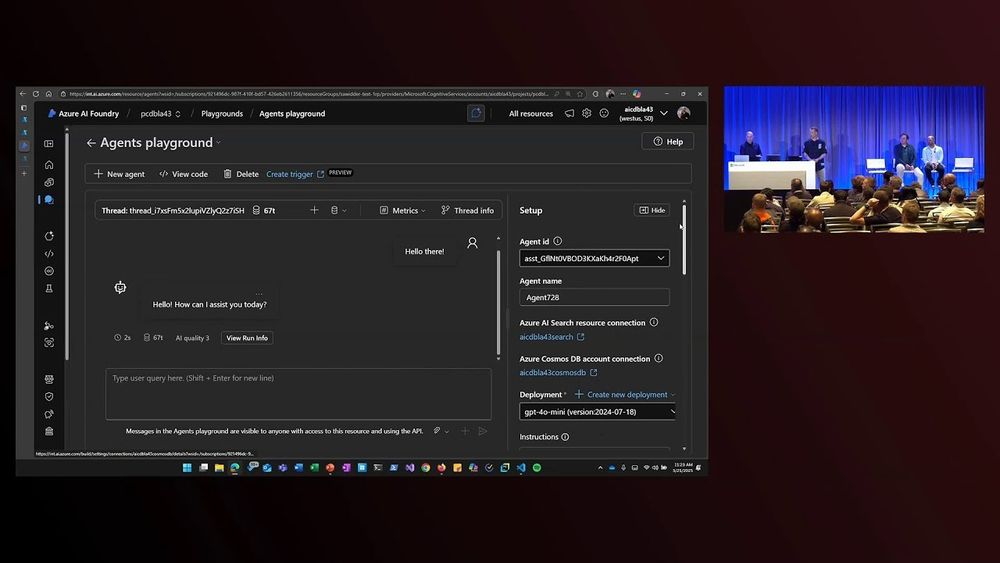Refresh the browser page
This screenshot has width=1000, height=563.
(x=36, y=94)
